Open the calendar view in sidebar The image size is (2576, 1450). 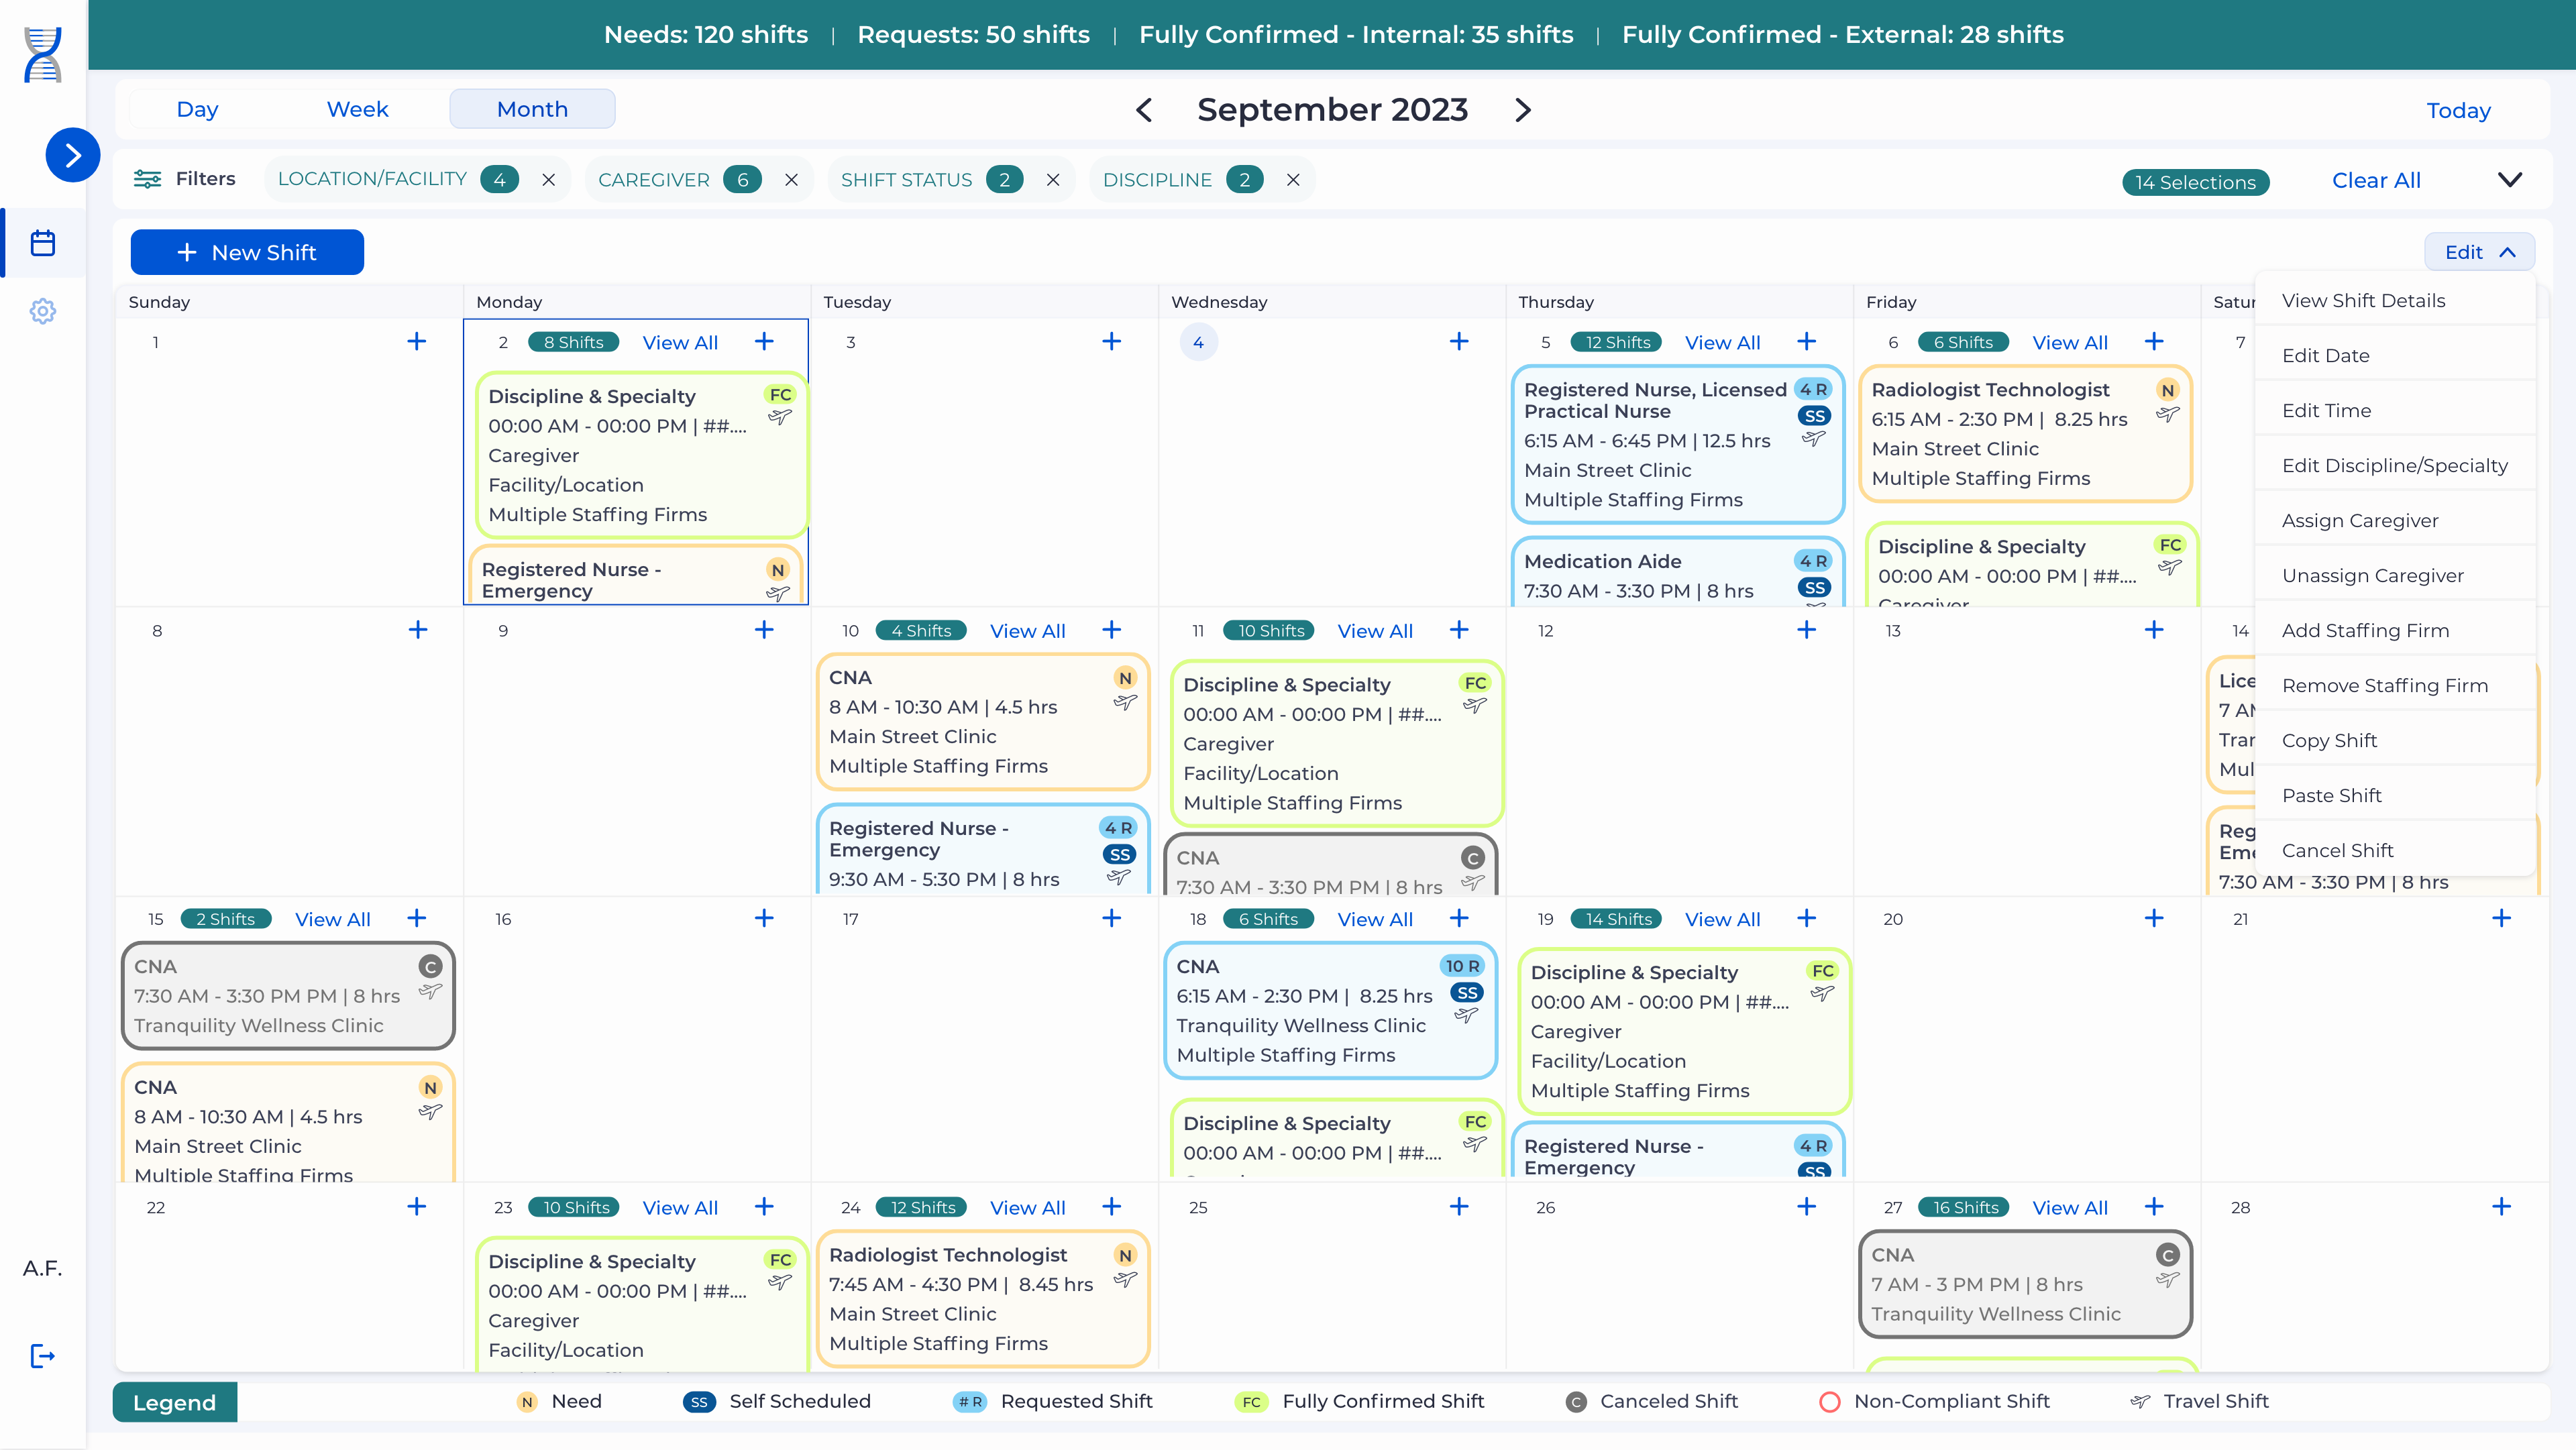(x=43, y=243)
